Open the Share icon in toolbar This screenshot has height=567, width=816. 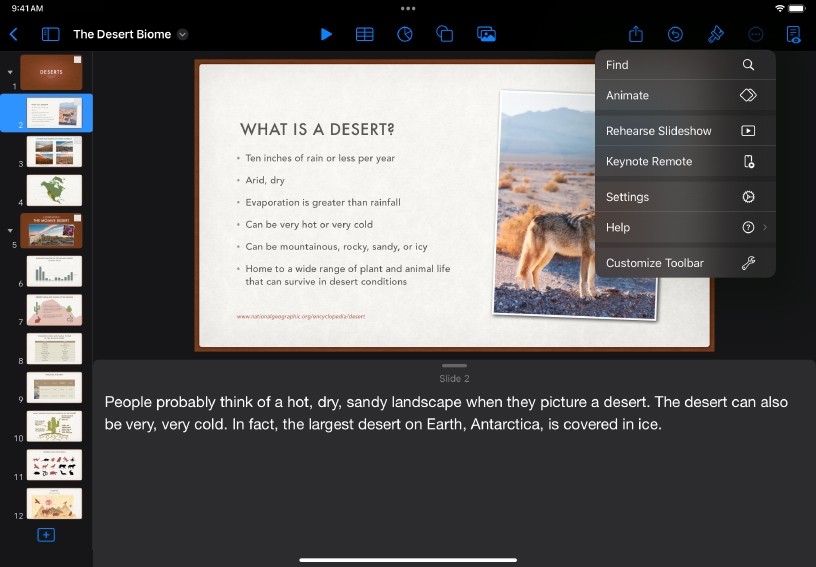click(636, 34)
